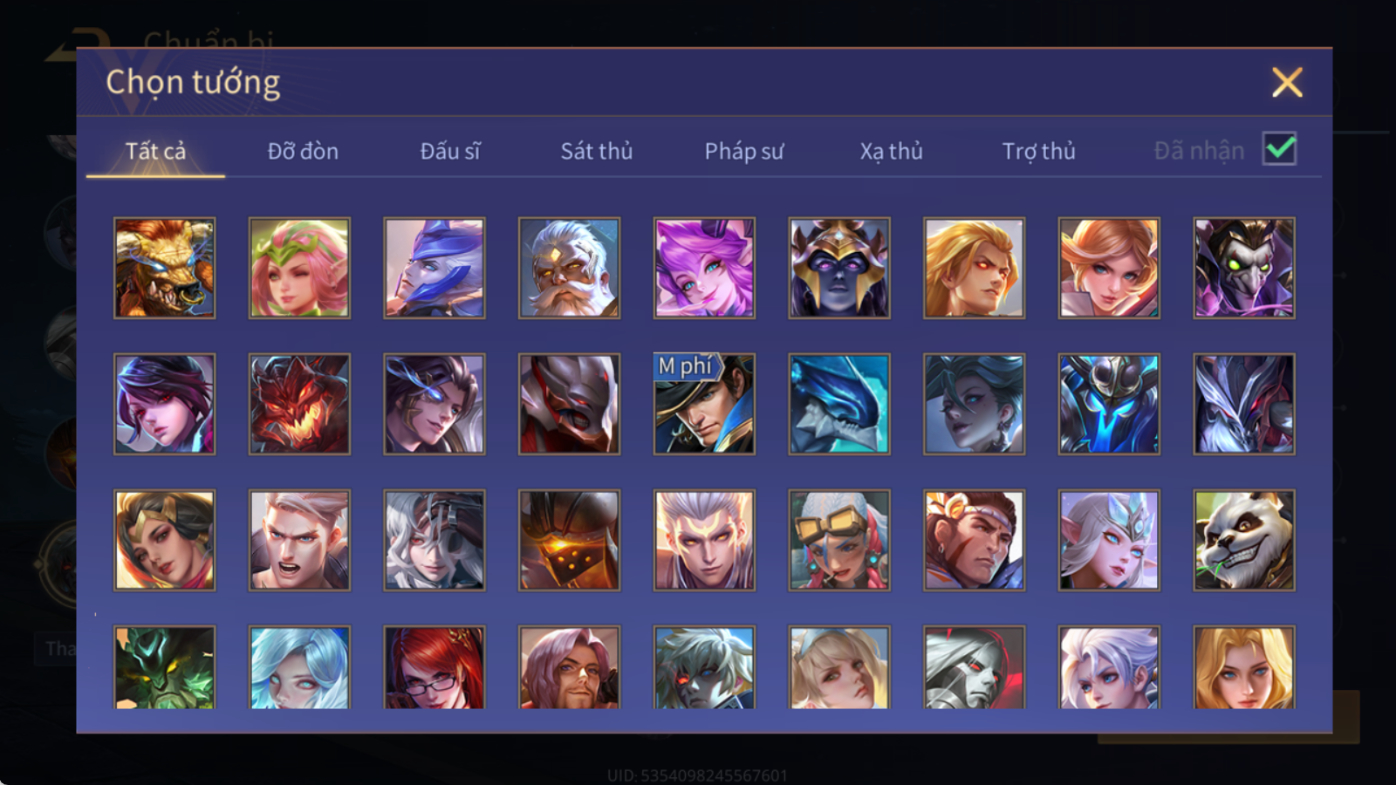The image size is (1396, 785).
Task: Pick the hero marked M phí
Action: 704,404
